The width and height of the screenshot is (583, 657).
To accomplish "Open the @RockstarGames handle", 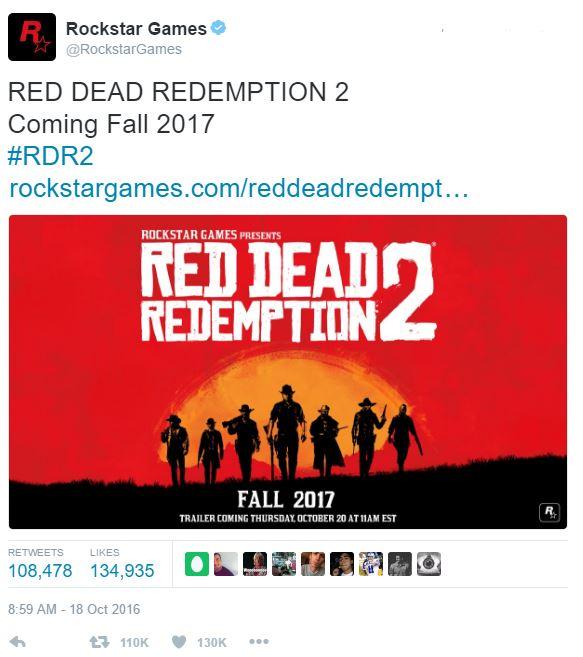I will pyautogui.click(x=124, y=49).
